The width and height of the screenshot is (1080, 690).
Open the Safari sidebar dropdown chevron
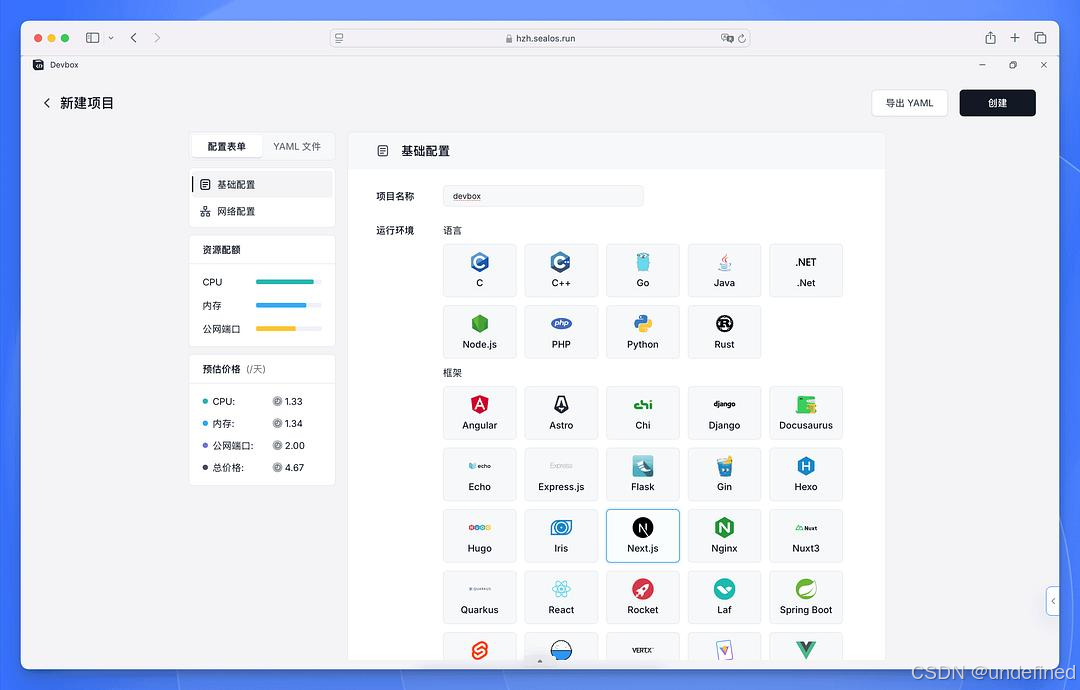(111, 38)
